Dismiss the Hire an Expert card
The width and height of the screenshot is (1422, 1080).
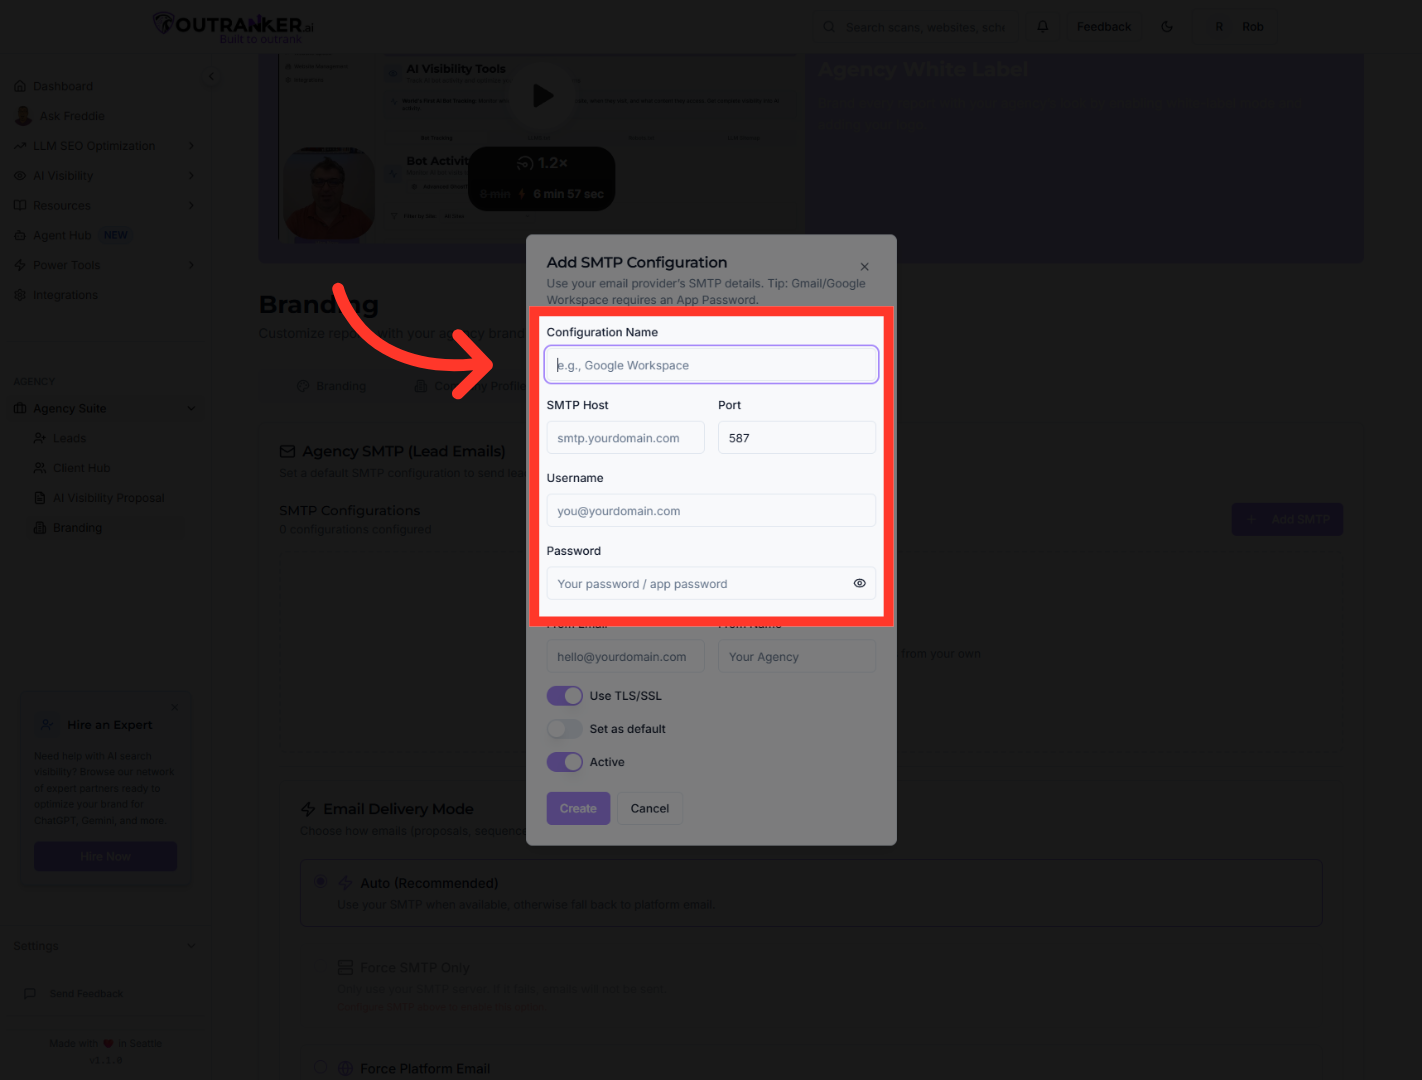click(175, 707)
